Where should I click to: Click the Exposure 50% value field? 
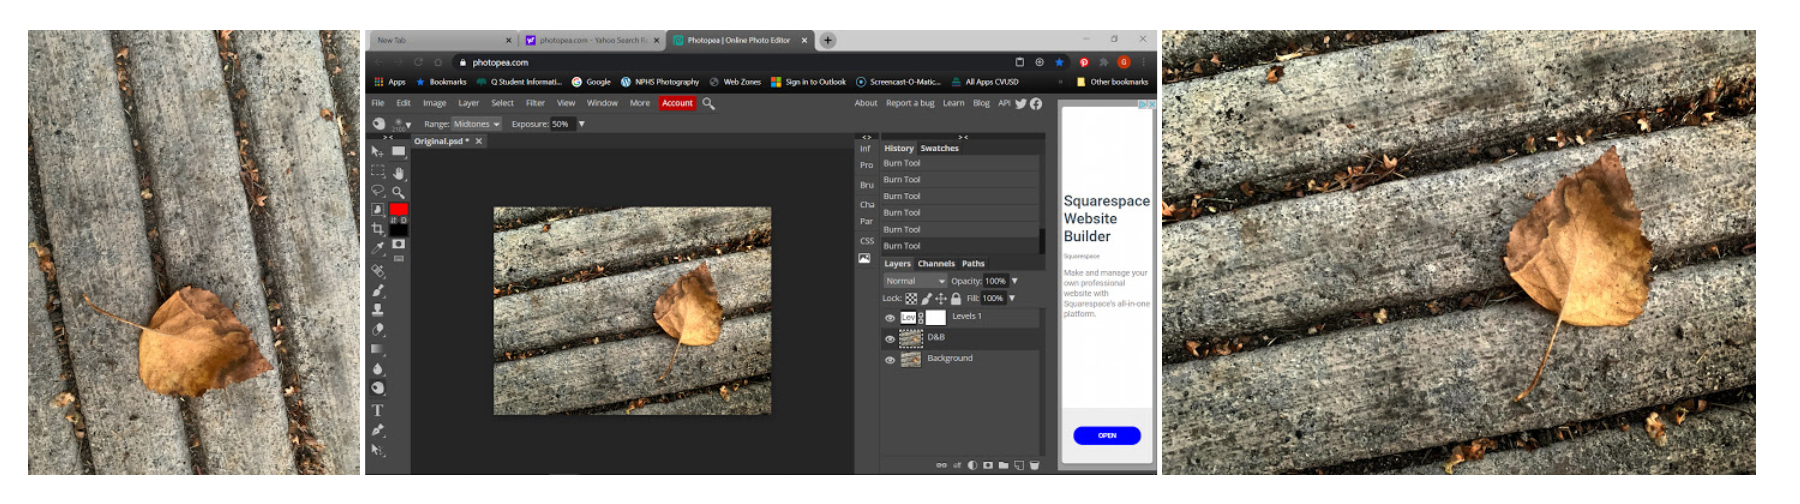tap(561, 124)
